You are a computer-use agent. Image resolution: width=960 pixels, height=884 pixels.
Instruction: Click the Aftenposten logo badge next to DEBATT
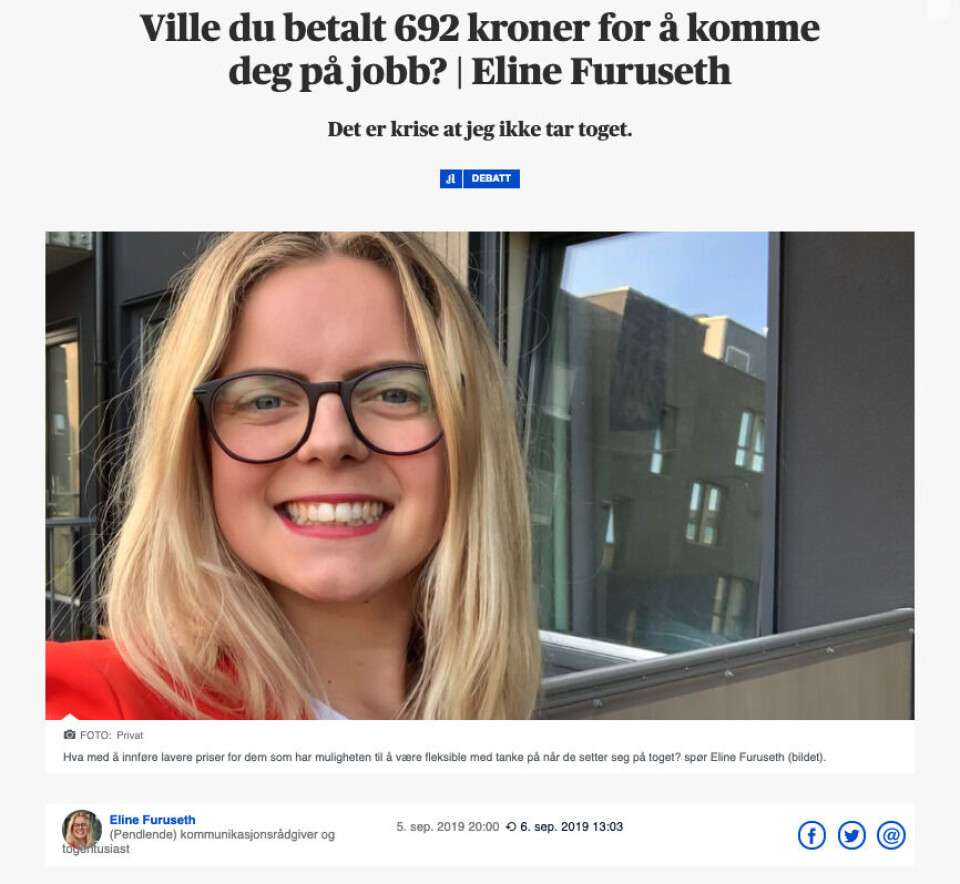click(x=451, y=179)
